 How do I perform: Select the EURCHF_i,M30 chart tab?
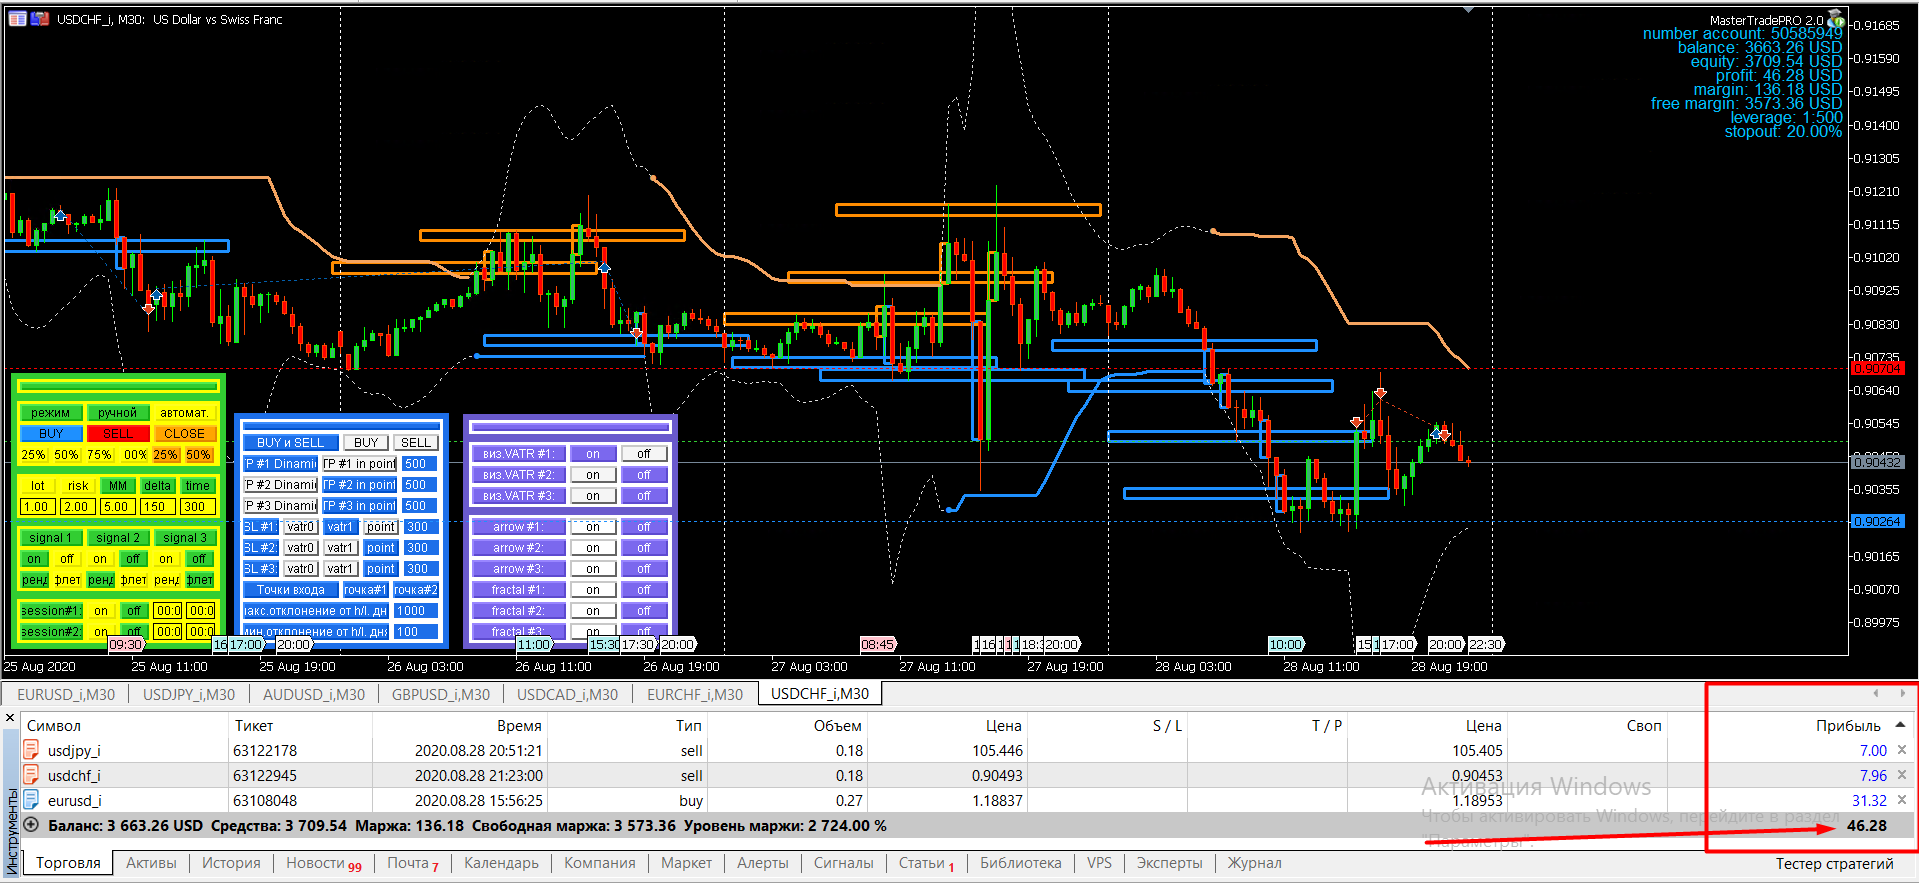(x=695, y=694)
